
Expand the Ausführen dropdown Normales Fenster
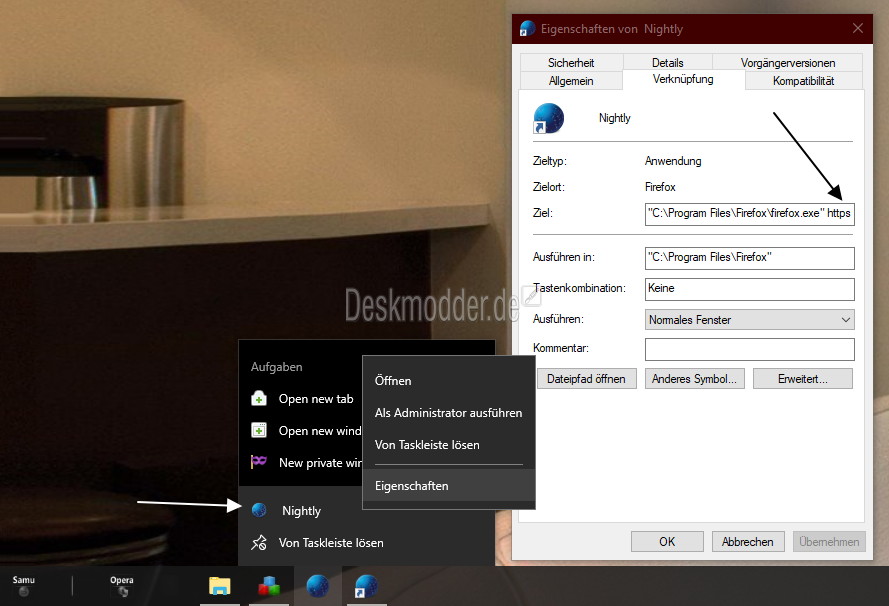pyautogui.click(x=750, y=320)
